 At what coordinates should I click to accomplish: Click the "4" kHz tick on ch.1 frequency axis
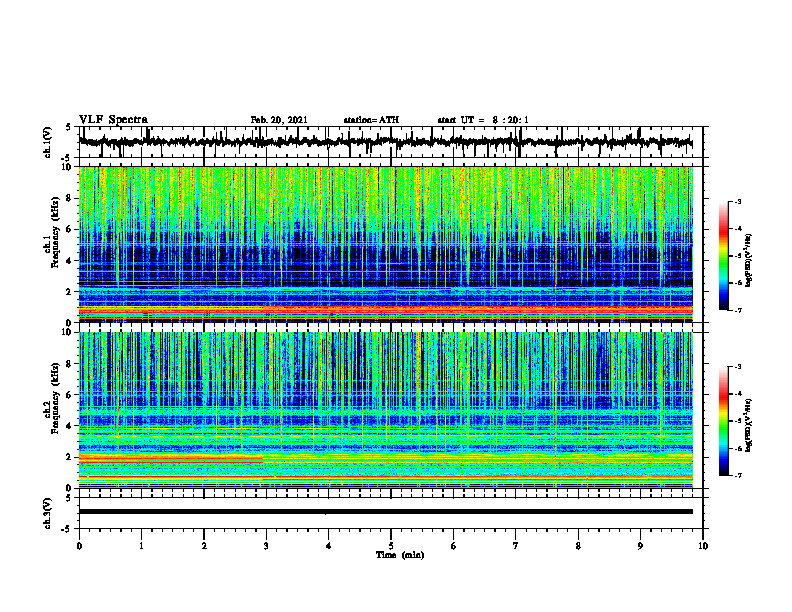click(70, 261)
